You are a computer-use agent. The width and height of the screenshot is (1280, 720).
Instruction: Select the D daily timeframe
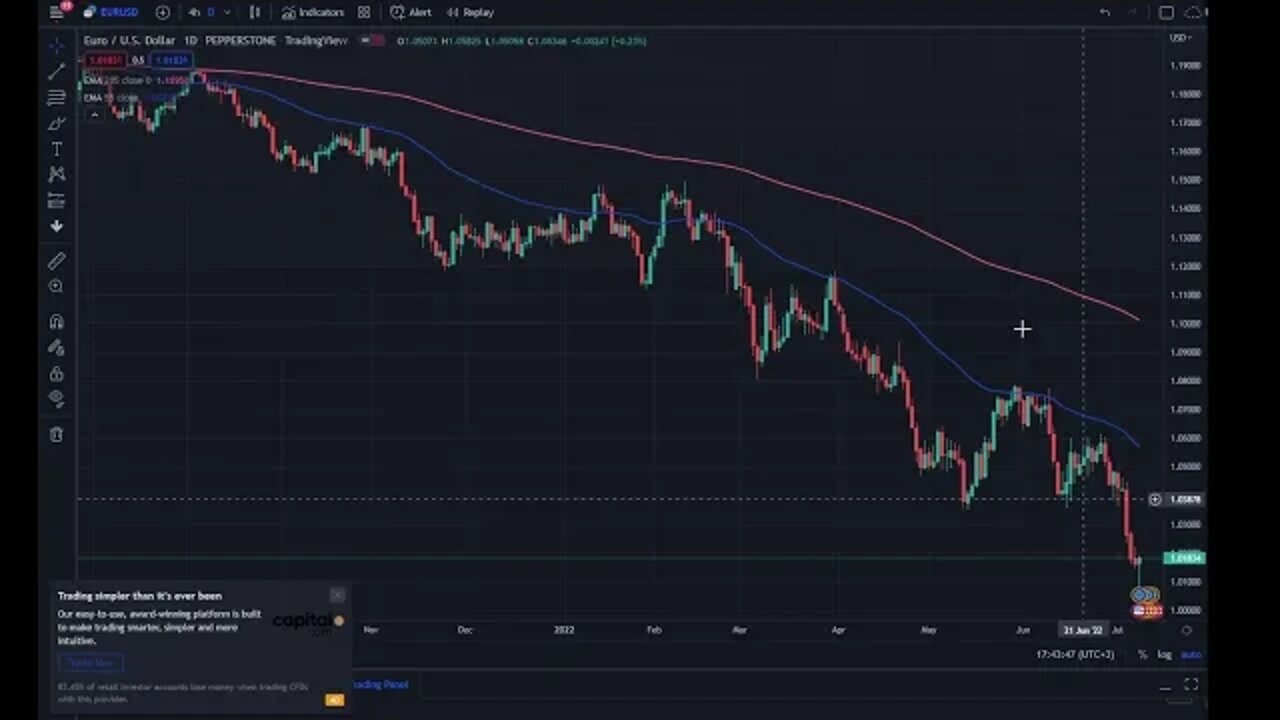211,12
